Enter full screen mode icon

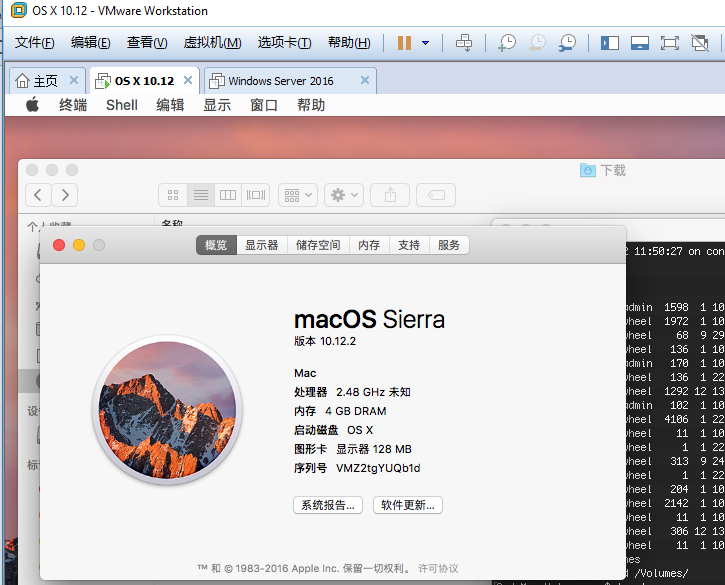tap(670, 43)
